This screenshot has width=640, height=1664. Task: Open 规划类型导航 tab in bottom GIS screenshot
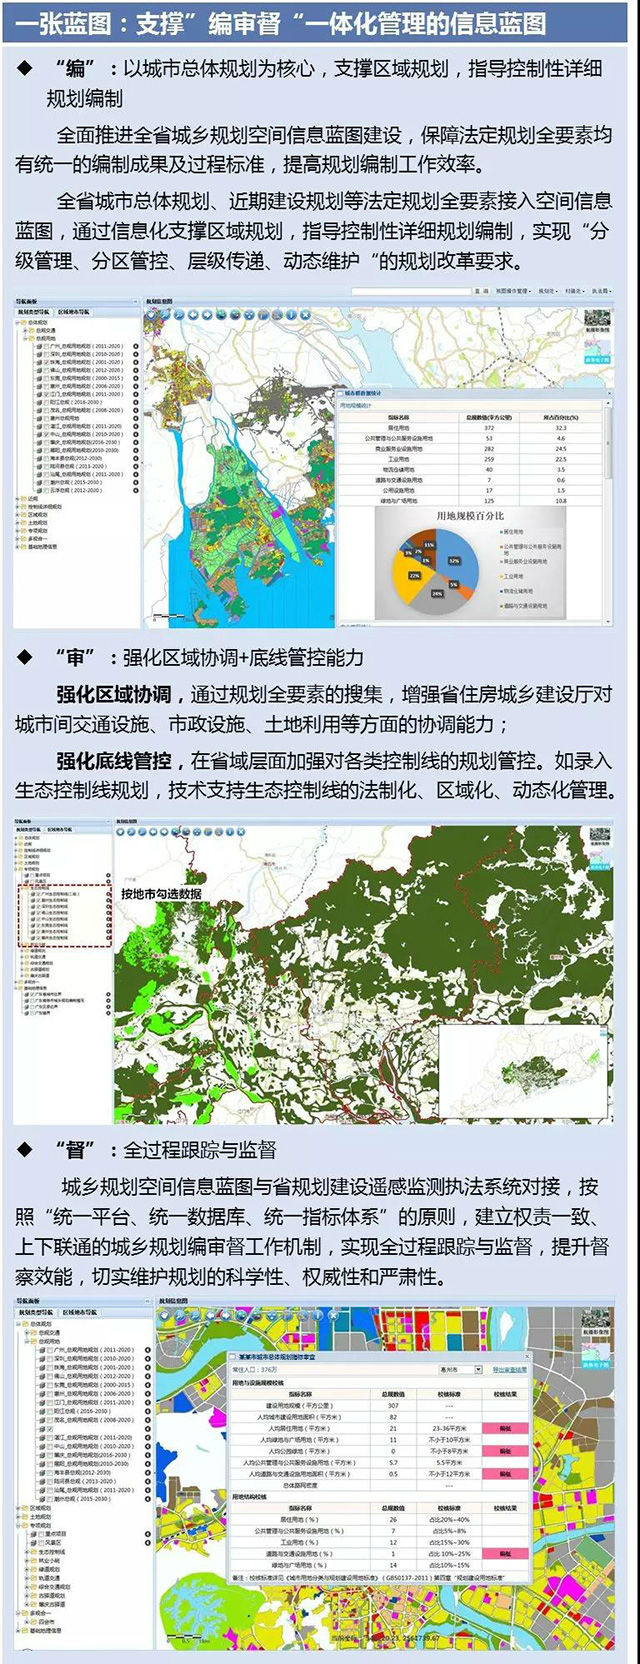36,1312
